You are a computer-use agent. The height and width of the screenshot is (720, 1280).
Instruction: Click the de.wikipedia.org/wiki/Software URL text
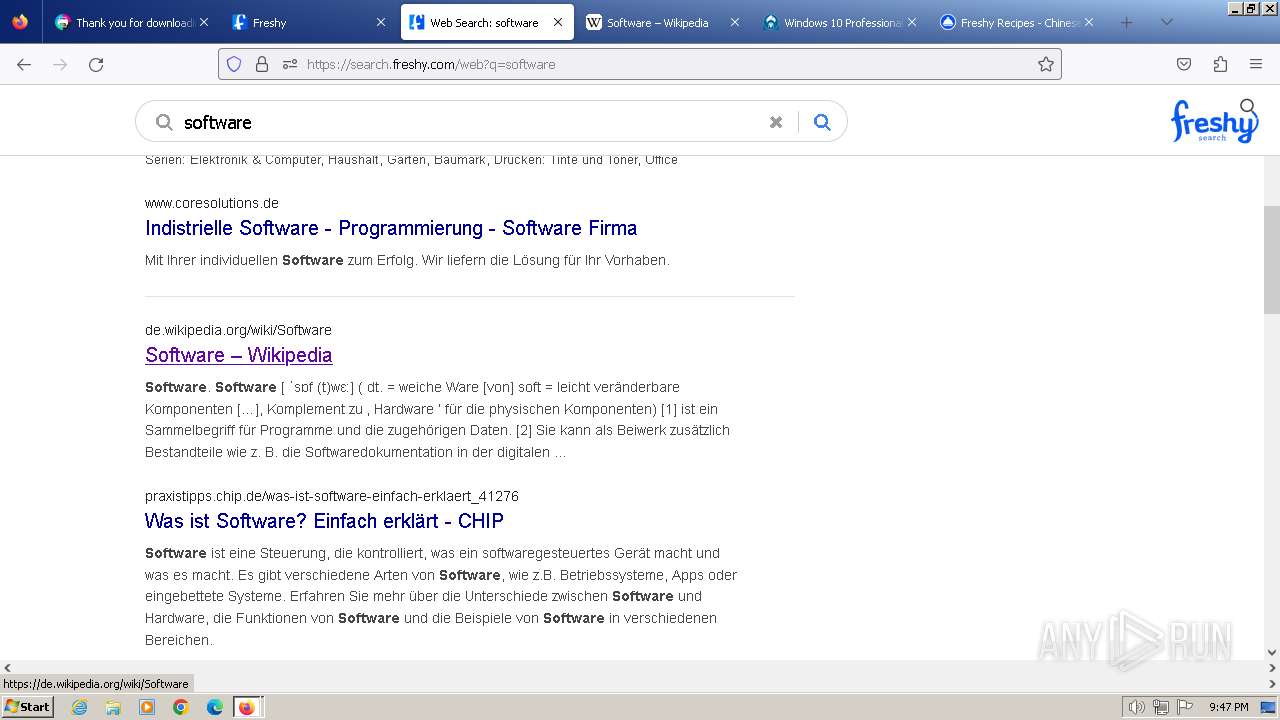(238, 330)
